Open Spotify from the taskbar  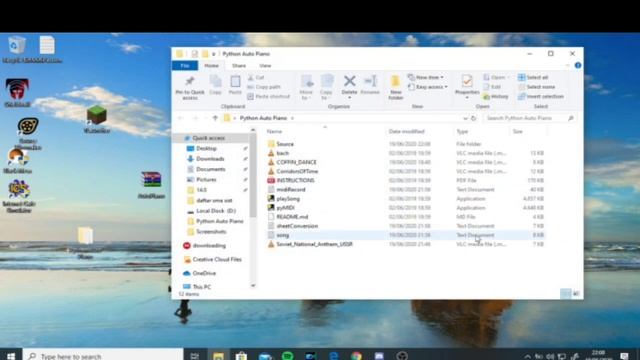coord(288,356)
